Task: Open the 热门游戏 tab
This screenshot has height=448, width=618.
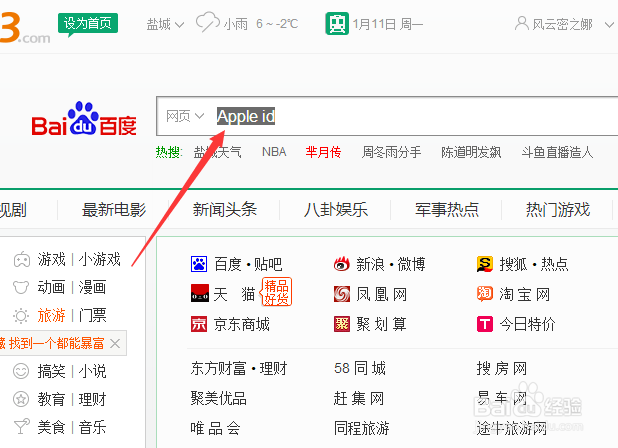Action: pyautogui.click(x=558, y=209)
